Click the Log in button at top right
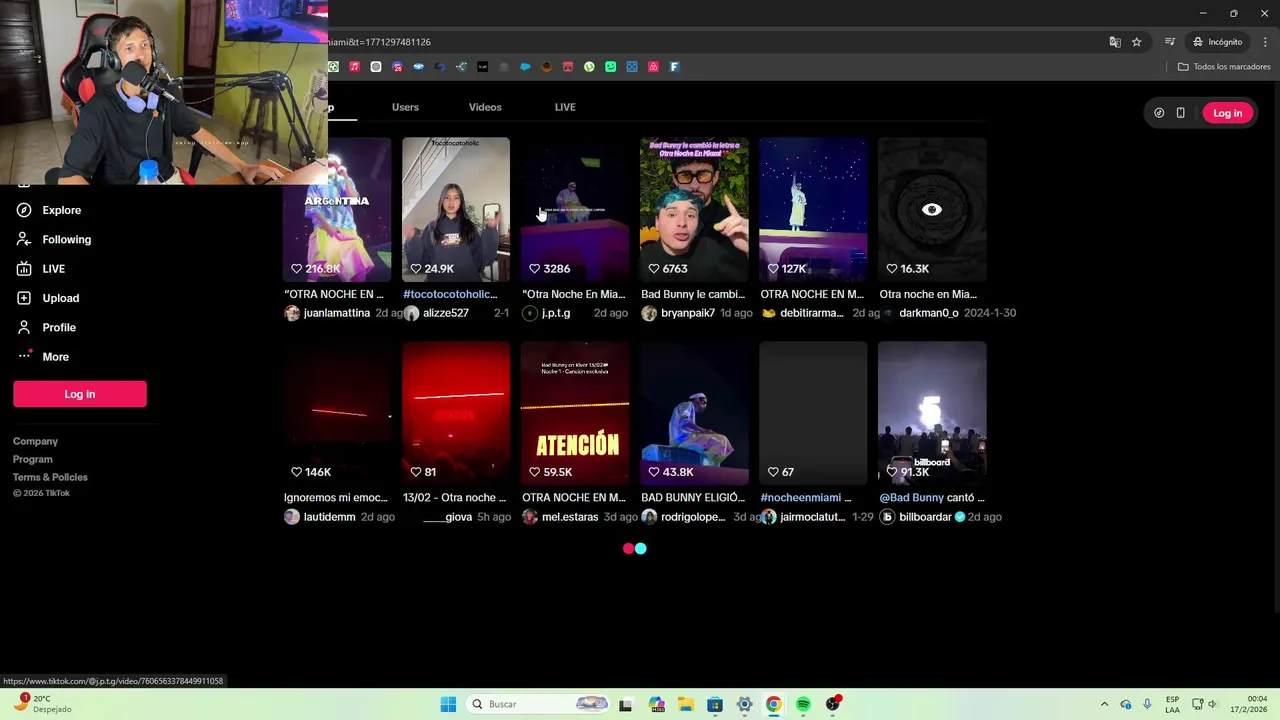The image size is (1280, 720). 1227,113
